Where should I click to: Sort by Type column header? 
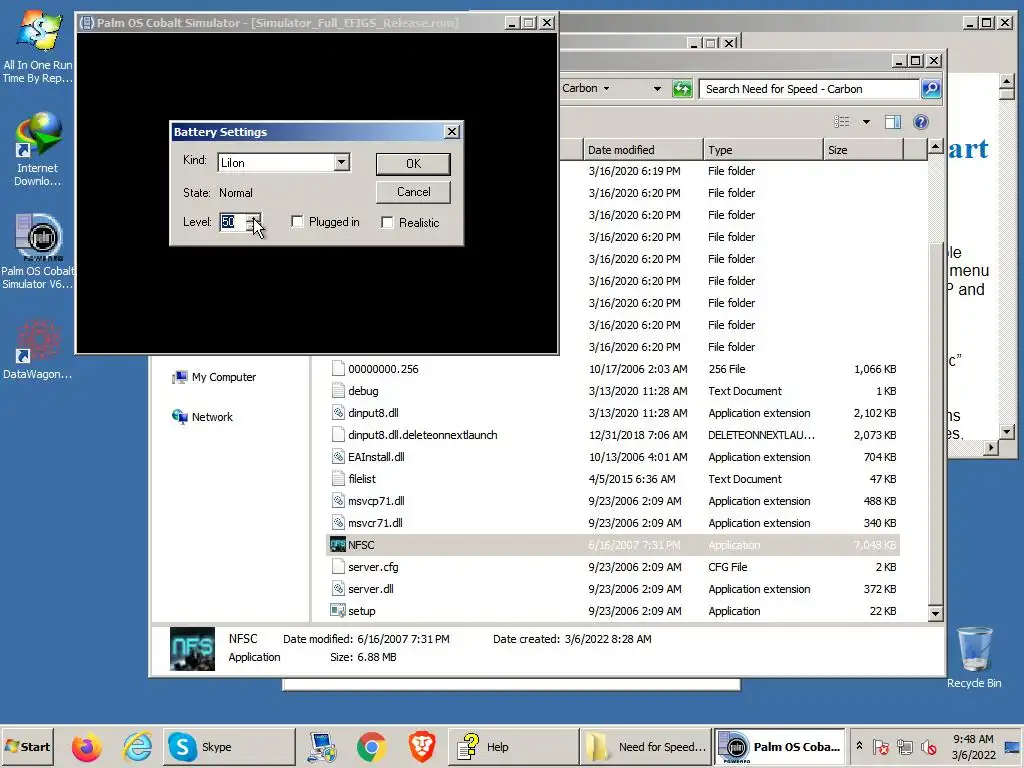(763, 150)
